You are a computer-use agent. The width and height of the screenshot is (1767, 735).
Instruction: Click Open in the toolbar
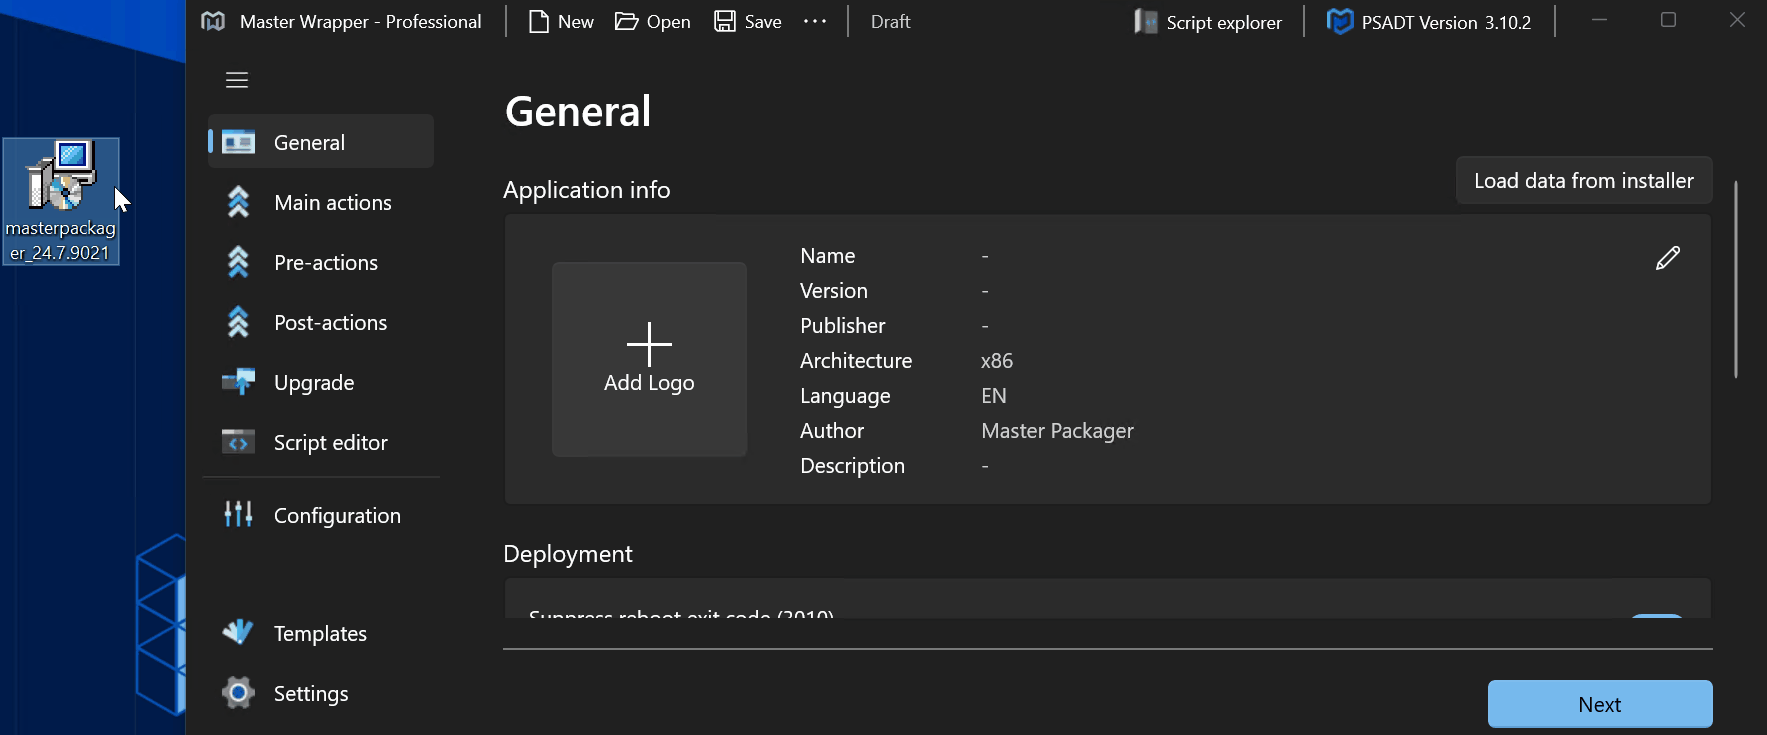pos(652,22)
